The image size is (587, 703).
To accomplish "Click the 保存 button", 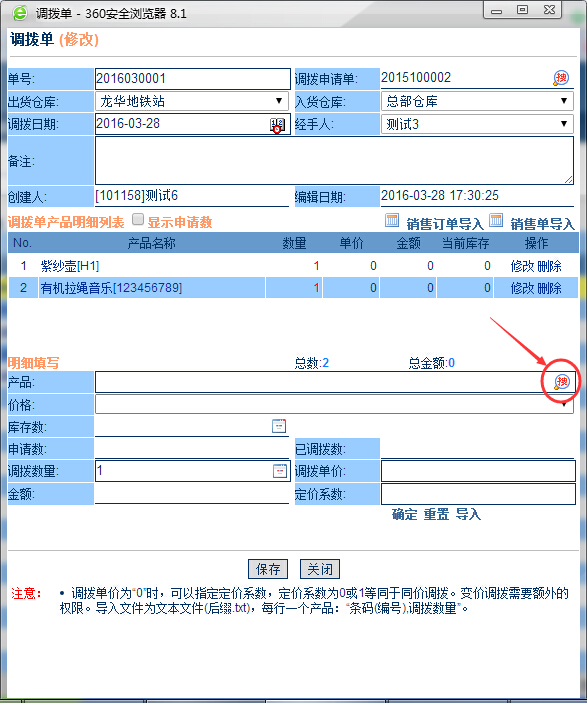I will 268,569.
